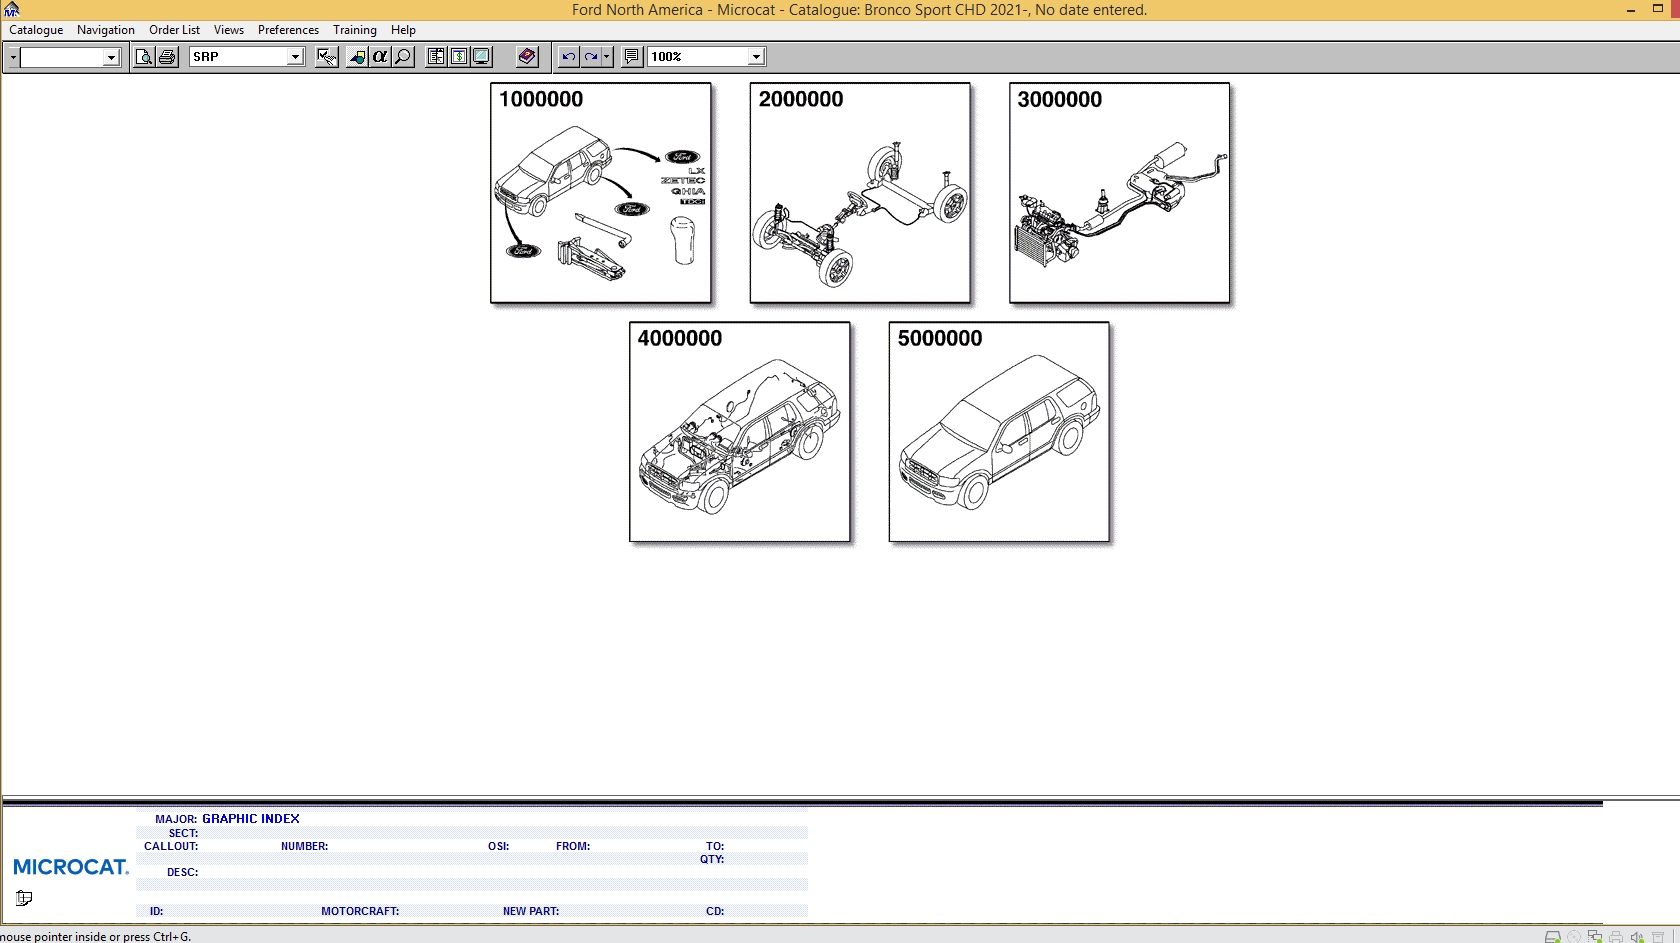Click the QTY: field label
Viewport: 1680px width, 943px height.
click(712, 859)
